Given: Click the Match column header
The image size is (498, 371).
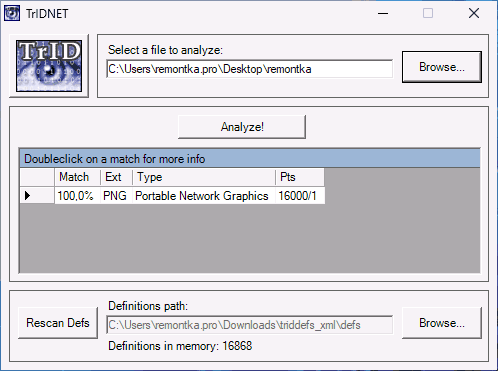Looking at the screenshot, I should (77, 177).
